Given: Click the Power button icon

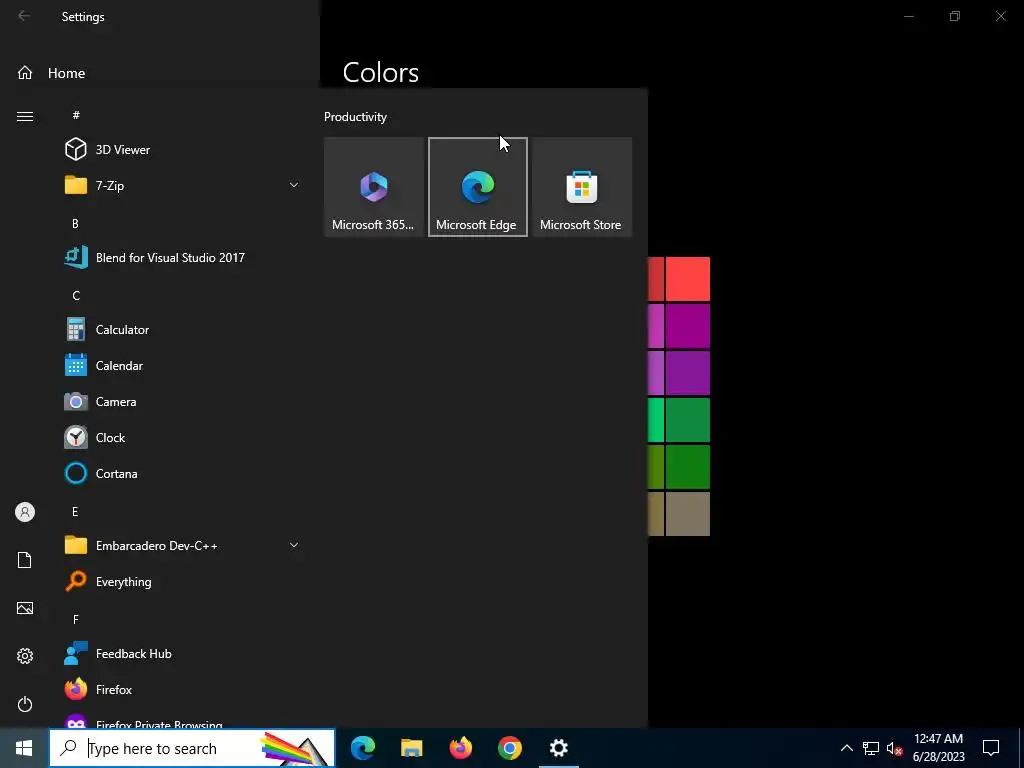Looking at the screenshot, I should tap(25, 704).
